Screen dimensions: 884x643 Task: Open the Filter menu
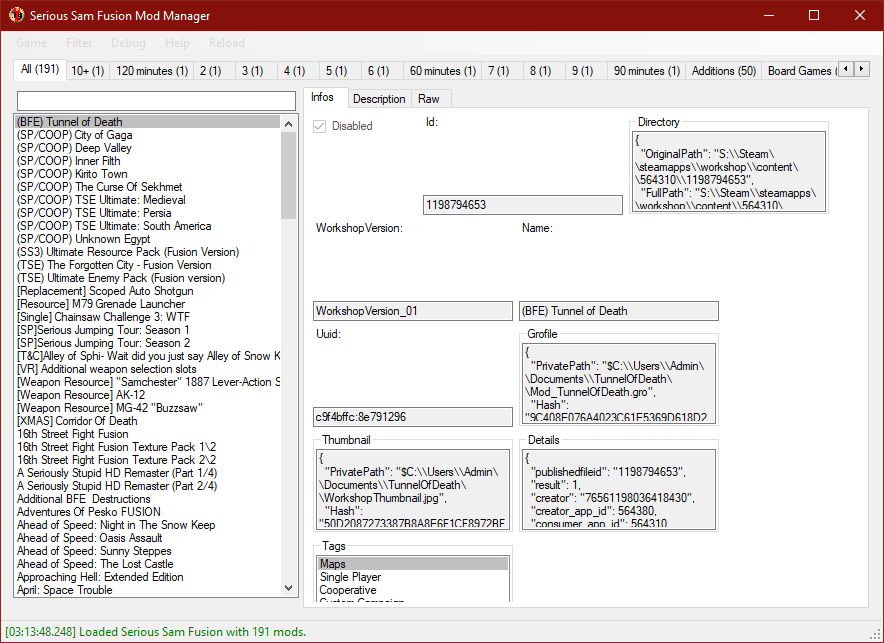[79, 43]
